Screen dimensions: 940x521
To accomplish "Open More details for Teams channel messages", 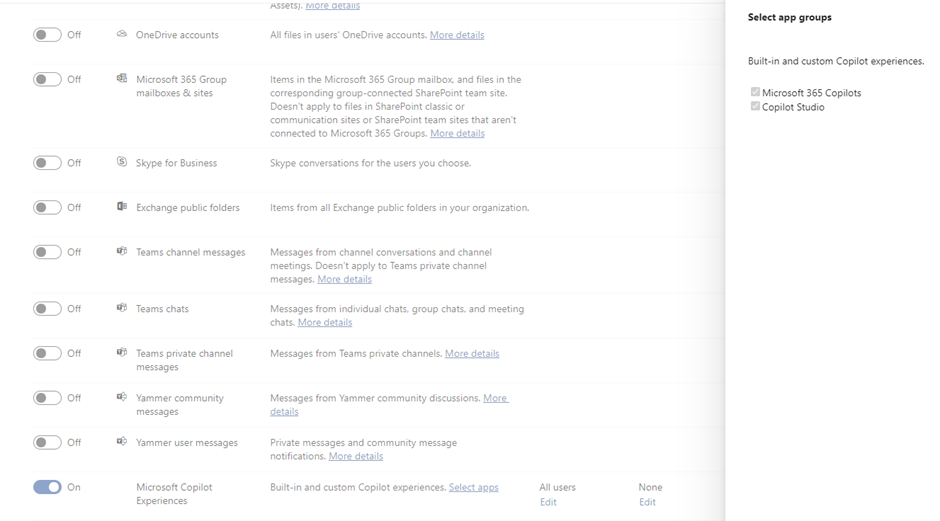I will pos(344,279).
